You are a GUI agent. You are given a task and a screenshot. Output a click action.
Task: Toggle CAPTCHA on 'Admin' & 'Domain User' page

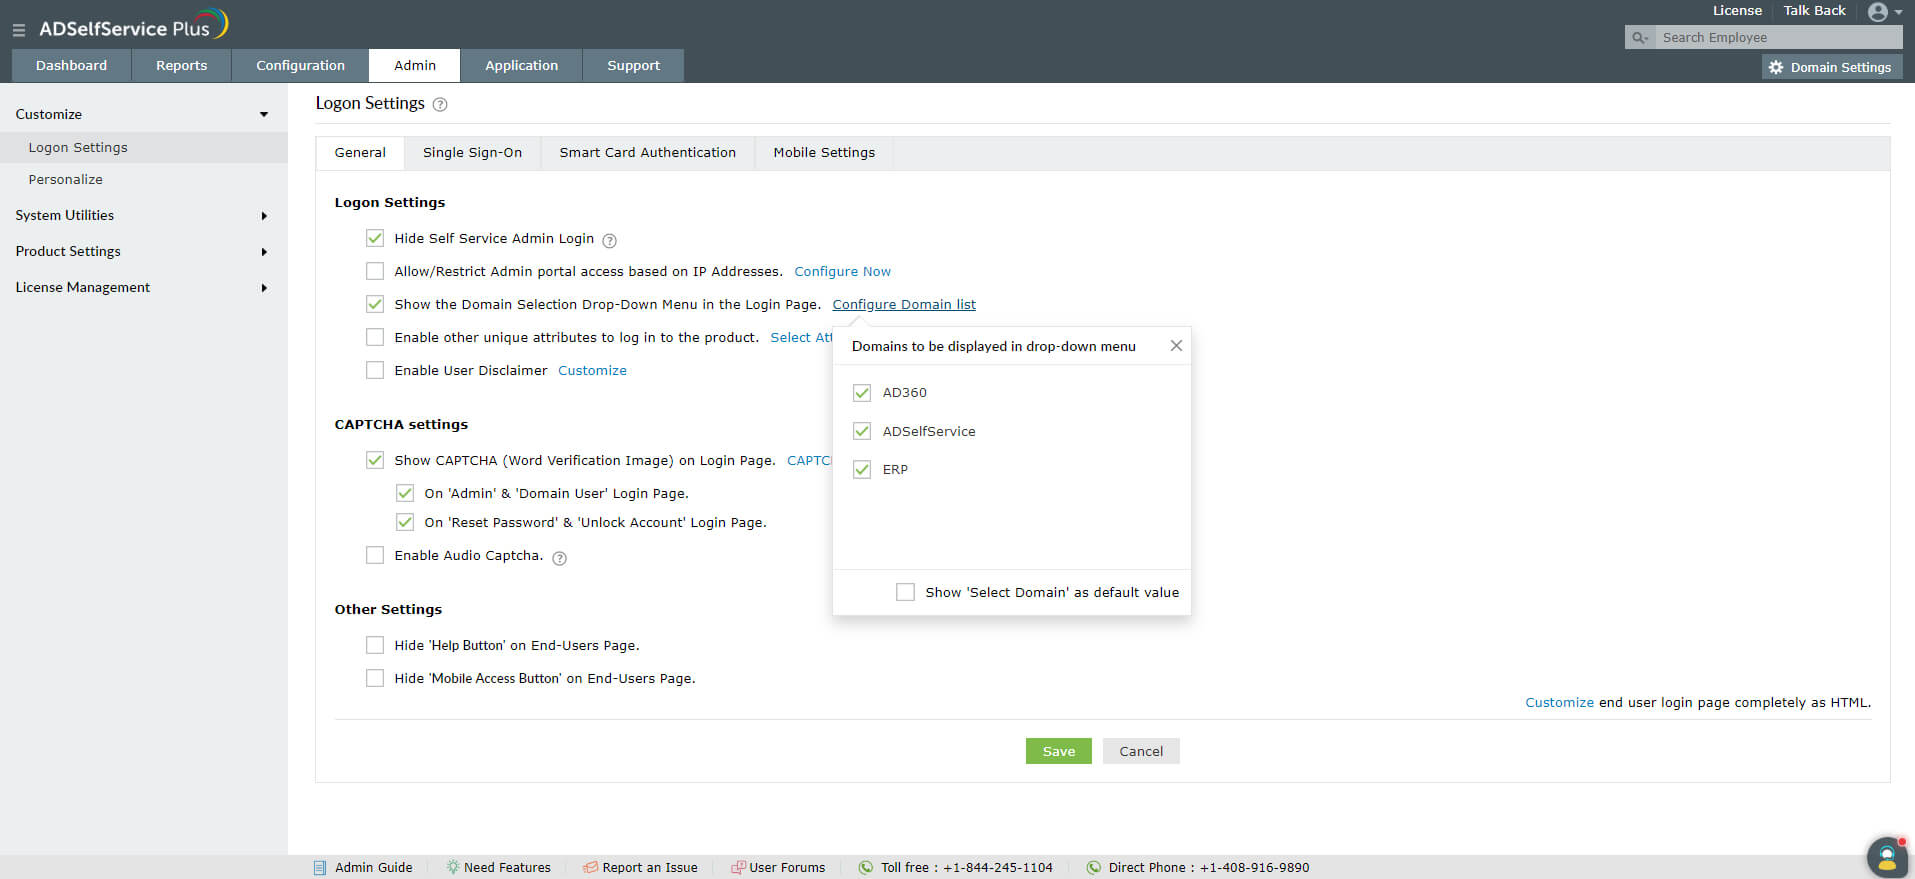[x=405, y=493]
